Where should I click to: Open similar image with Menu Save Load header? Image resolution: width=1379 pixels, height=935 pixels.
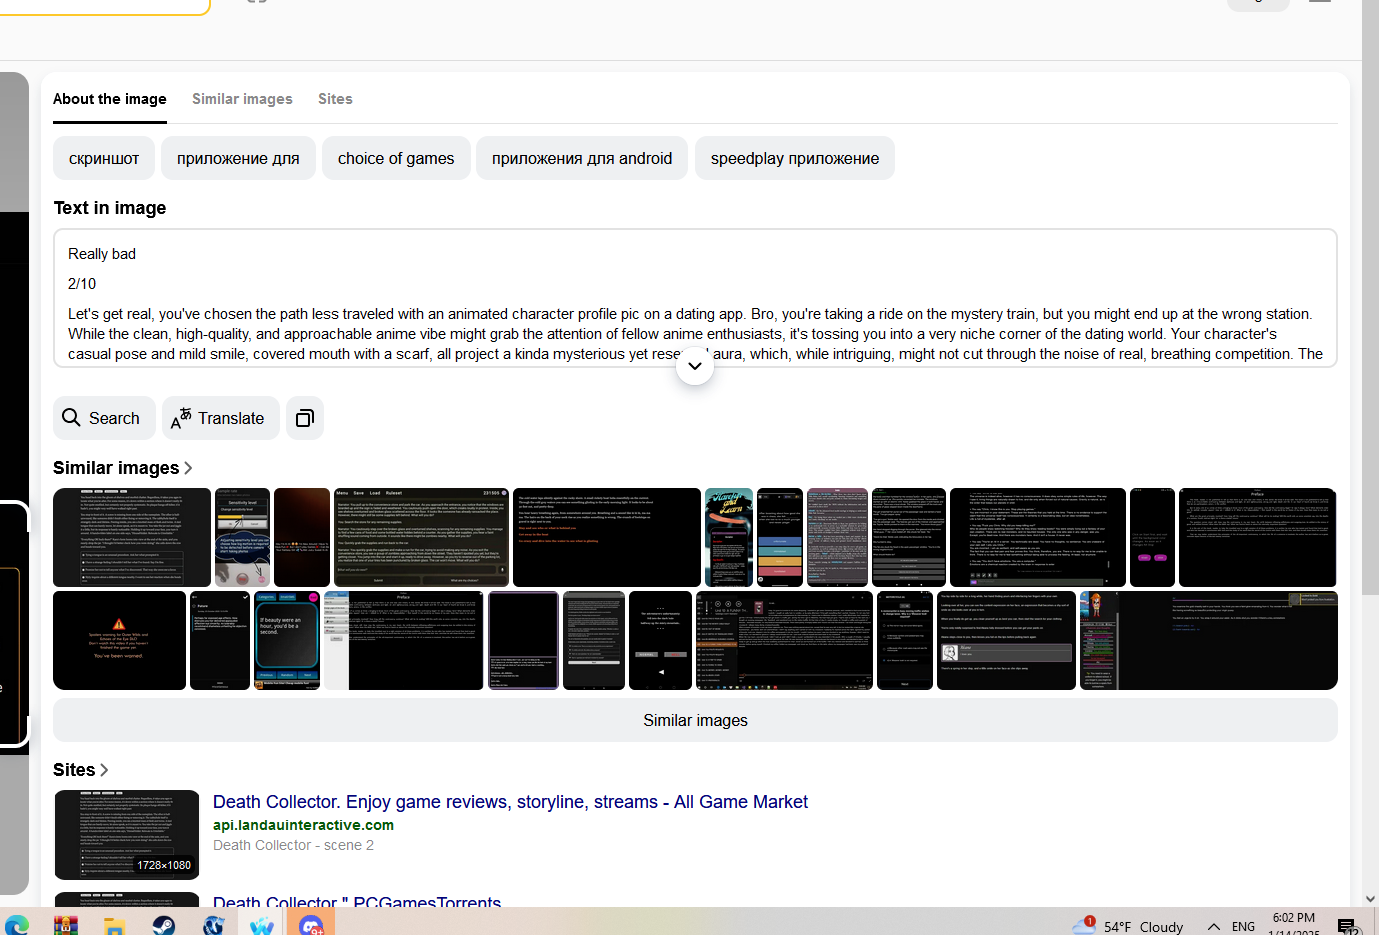tap(421, 537)
